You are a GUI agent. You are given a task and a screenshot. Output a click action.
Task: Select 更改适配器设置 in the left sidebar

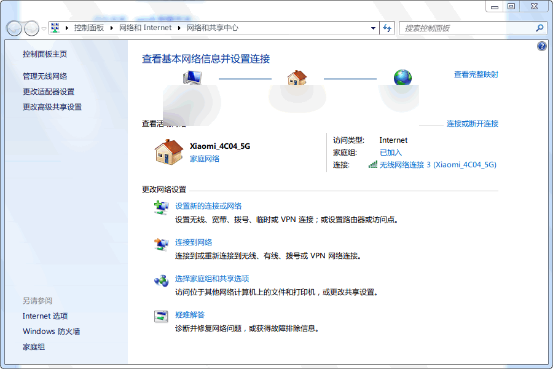(48, 92)
